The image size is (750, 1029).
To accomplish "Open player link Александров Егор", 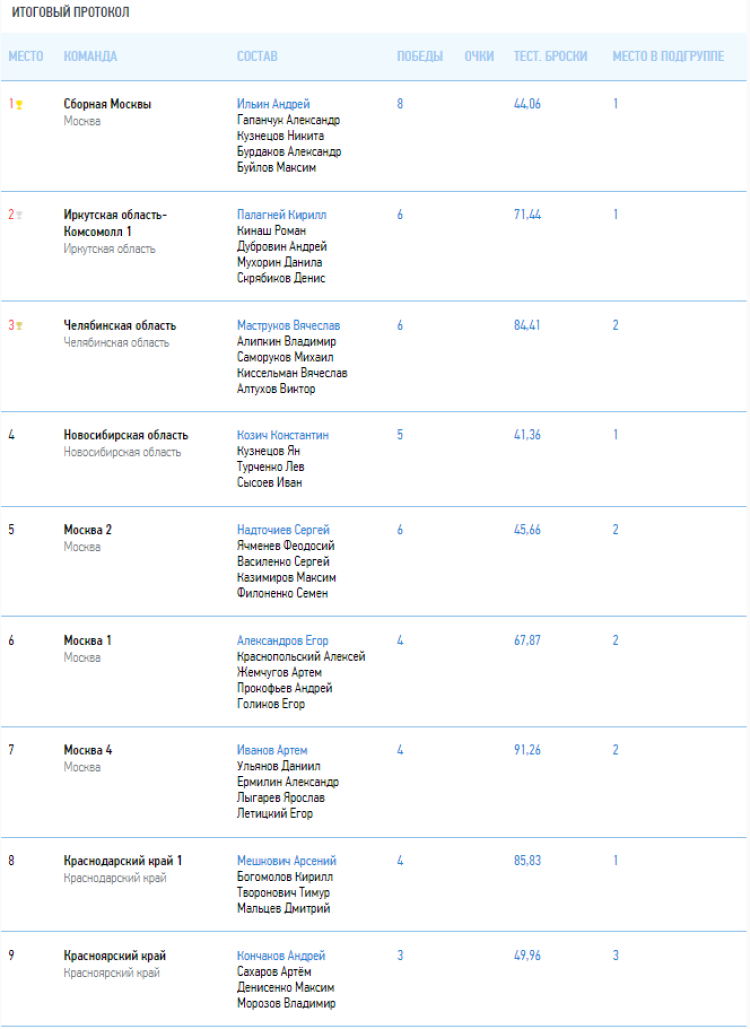I will [x=282, y=640].
